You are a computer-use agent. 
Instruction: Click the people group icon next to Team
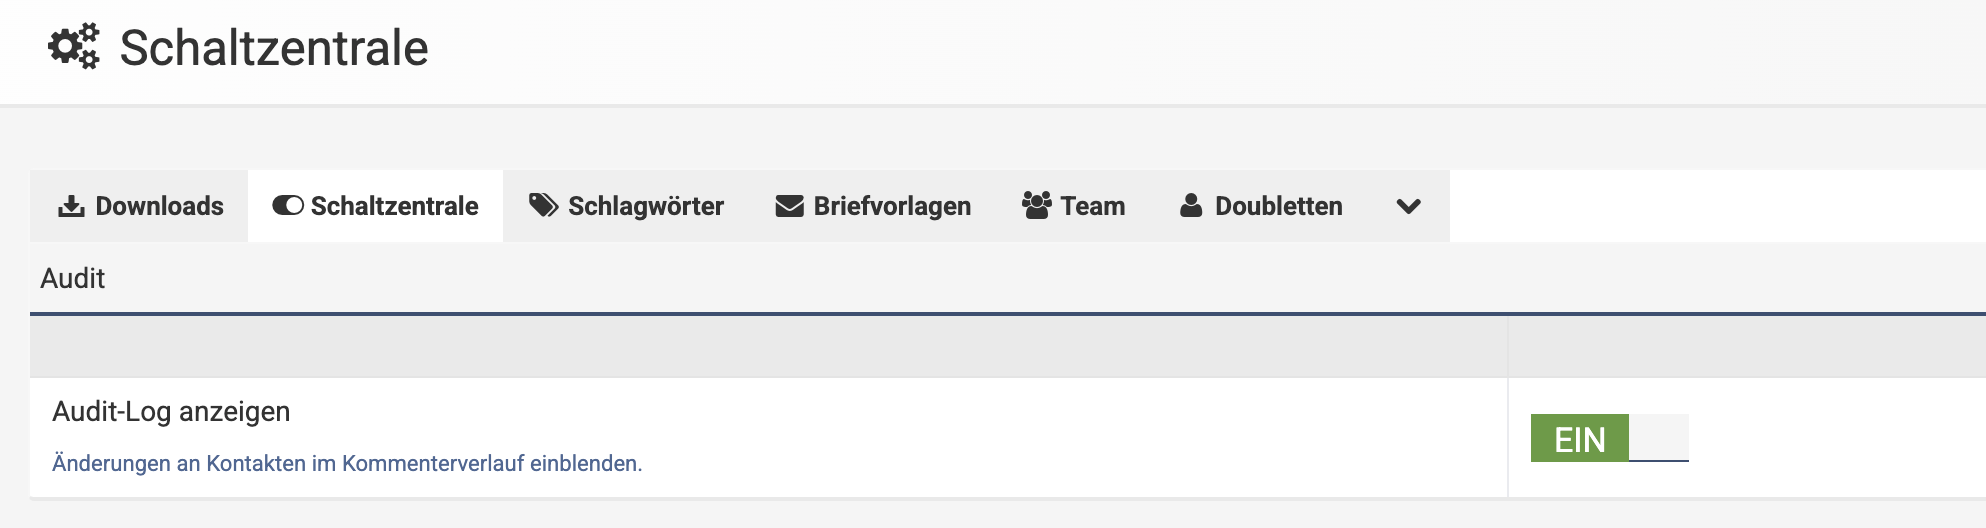coord(1036,206)
